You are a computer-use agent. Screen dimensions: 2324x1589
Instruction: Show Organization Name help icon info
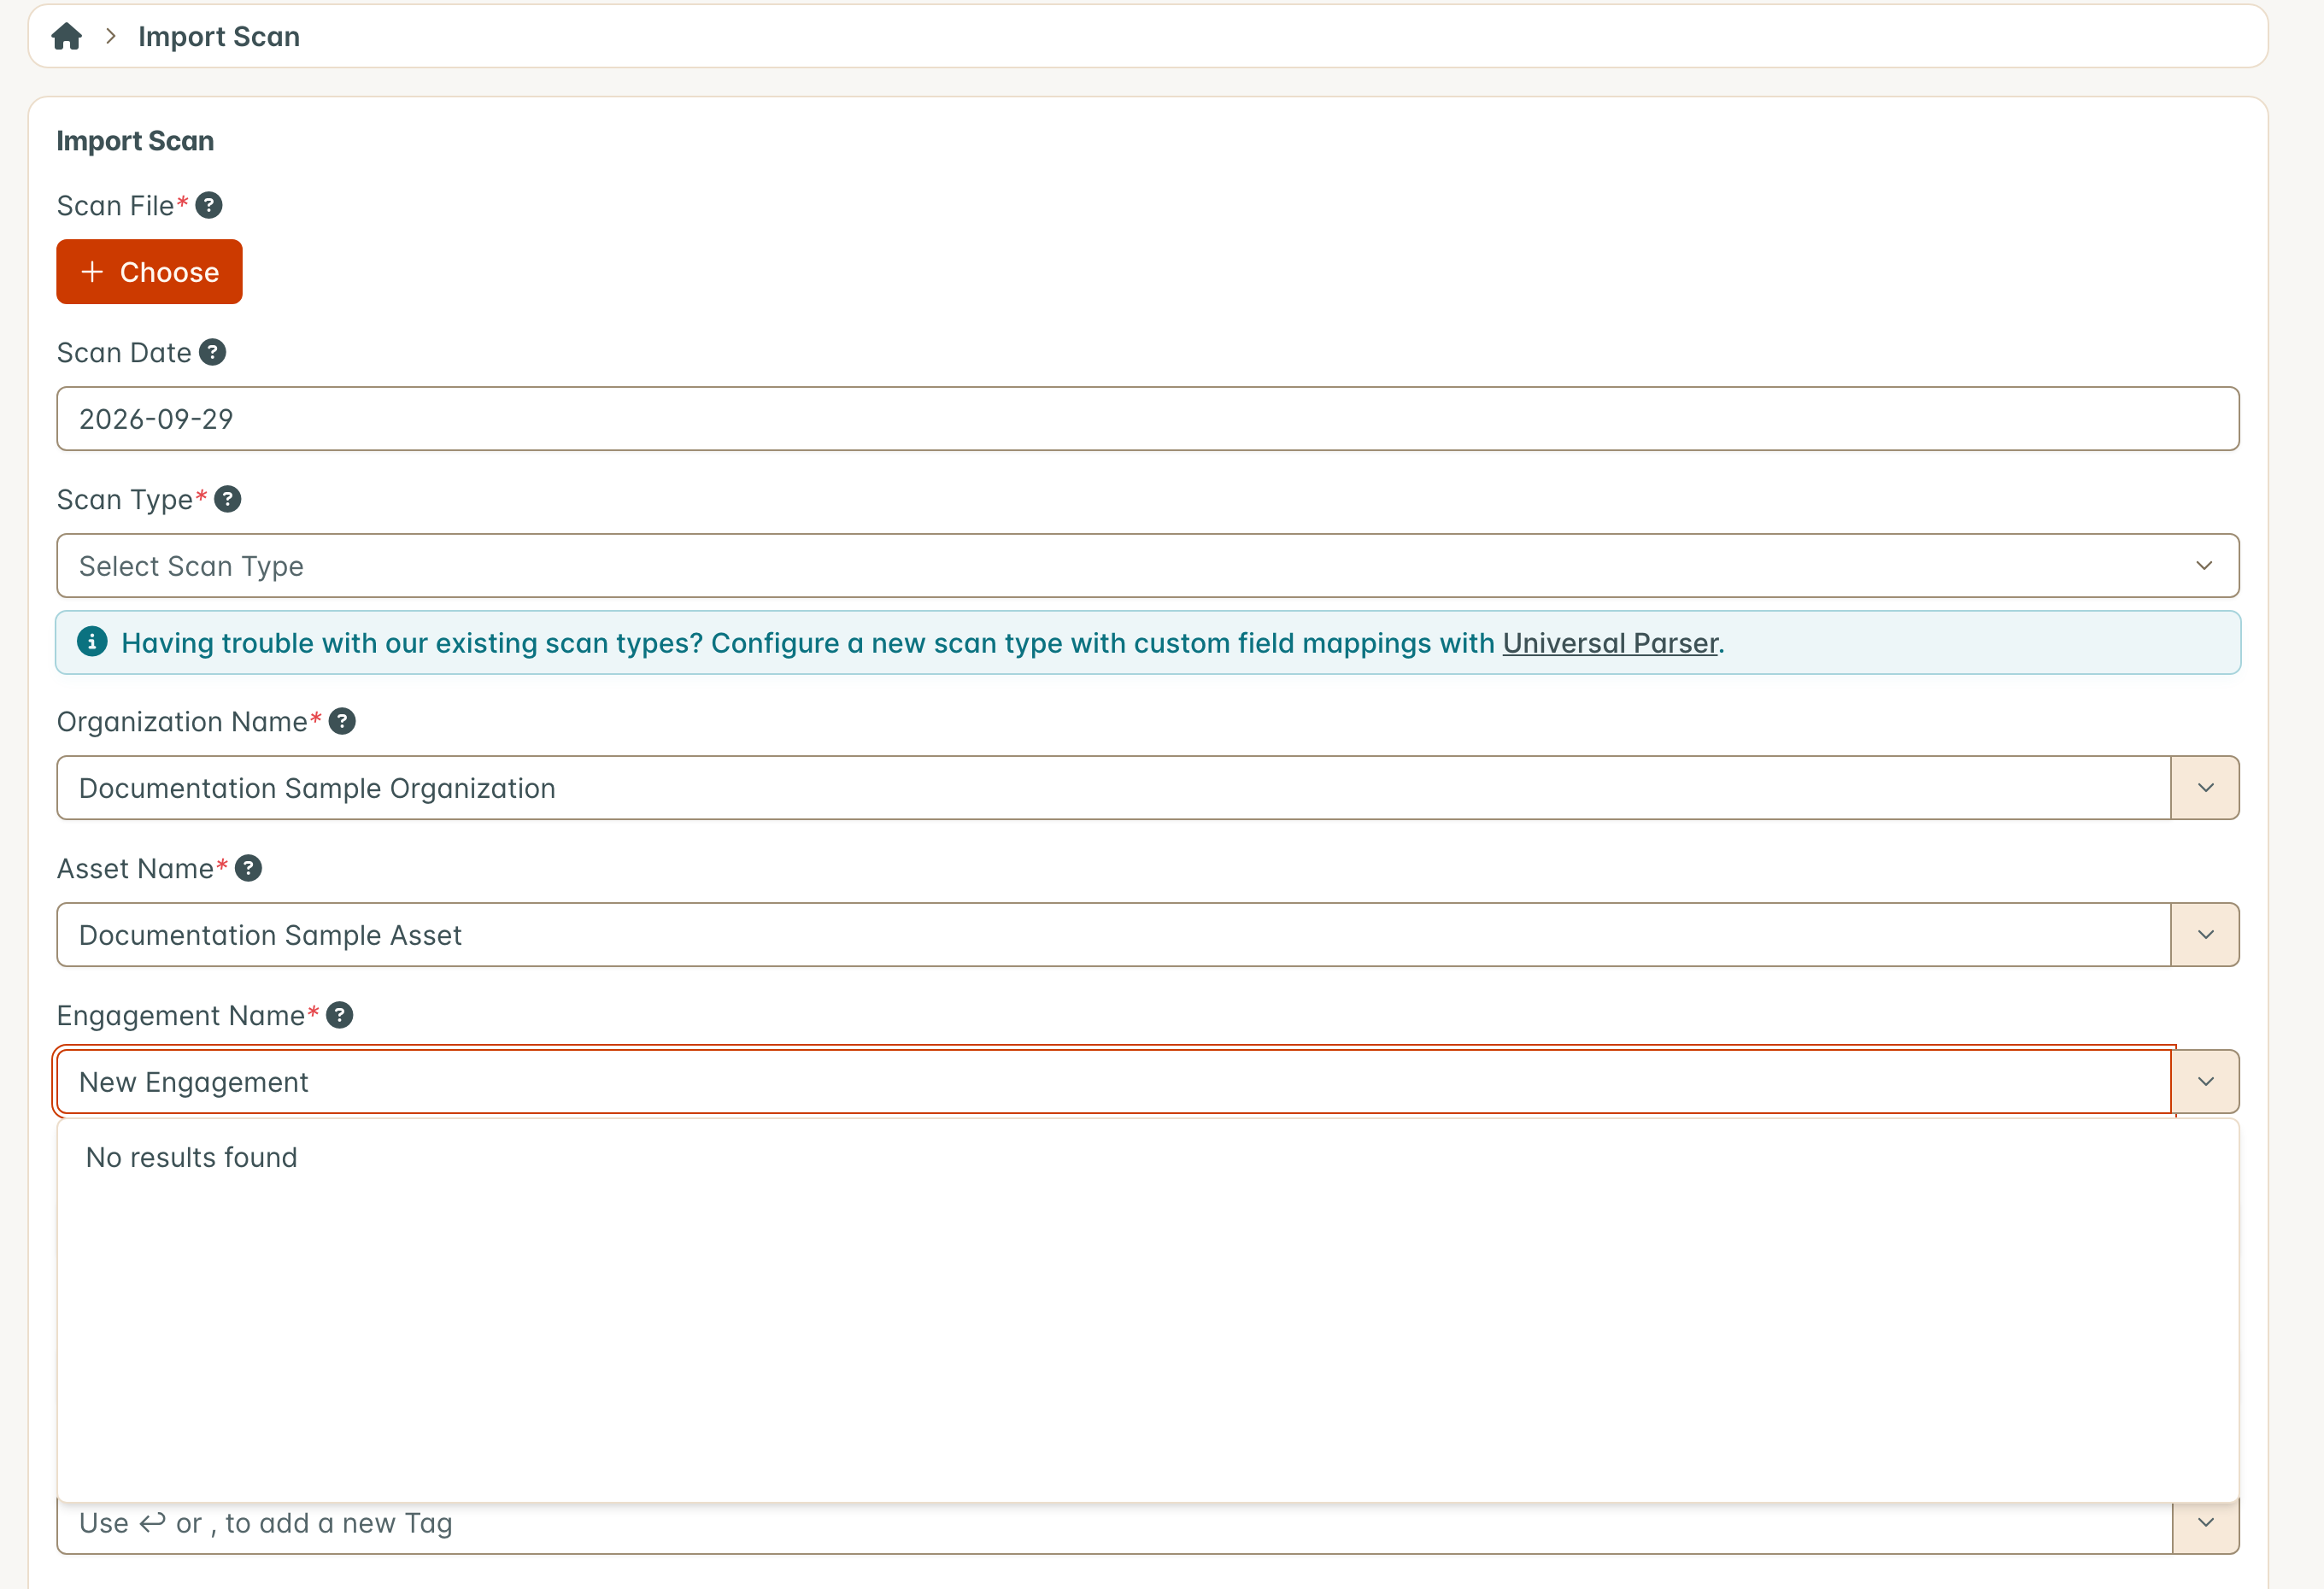(342, 721)
